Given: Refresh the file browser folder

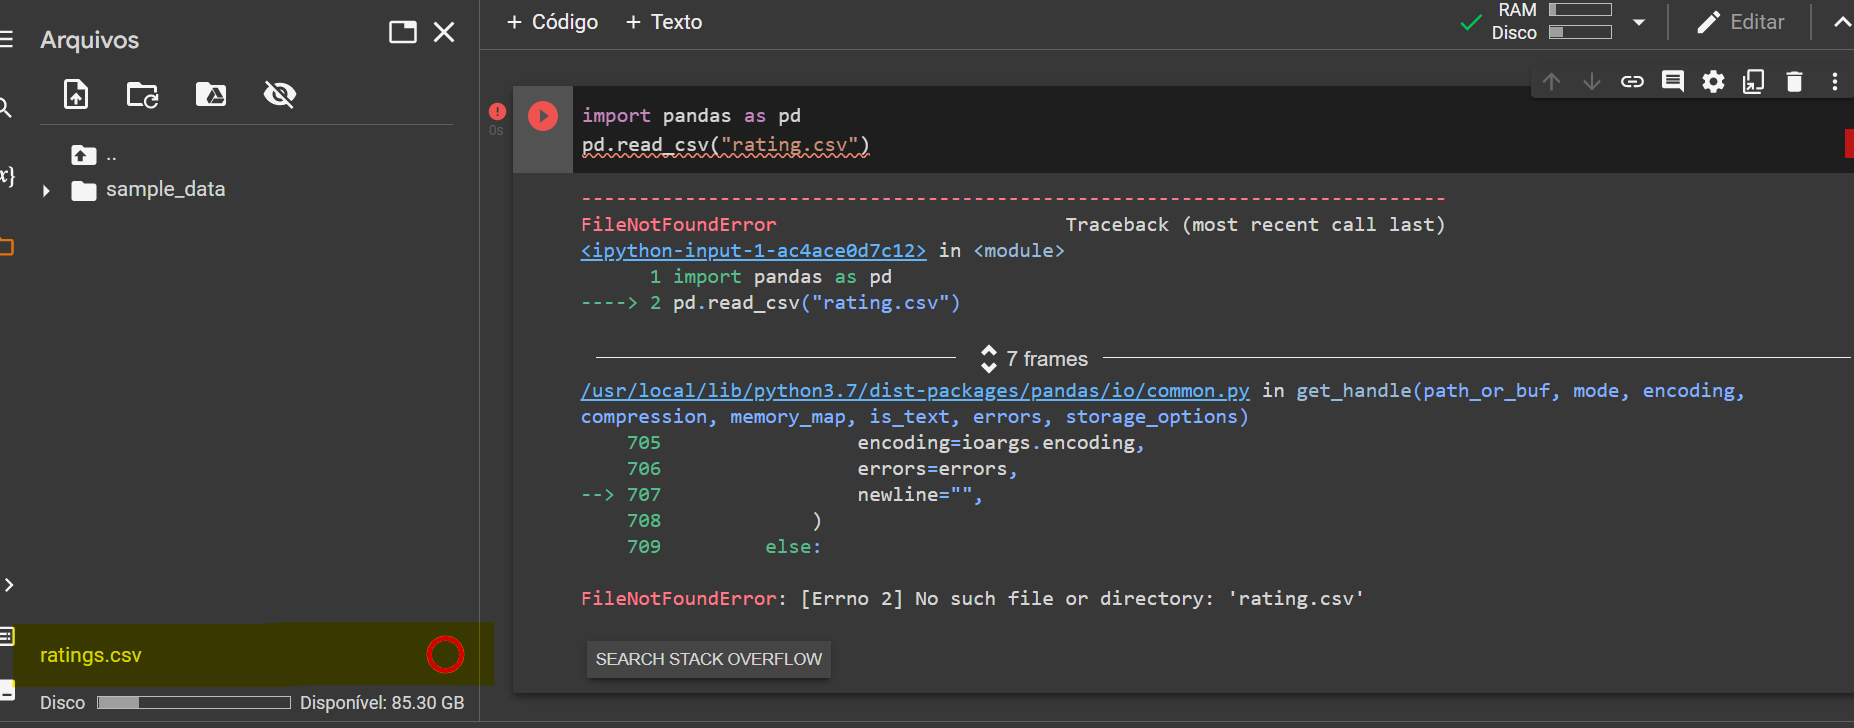Looking at the screenshot, I should coord(143,95).
